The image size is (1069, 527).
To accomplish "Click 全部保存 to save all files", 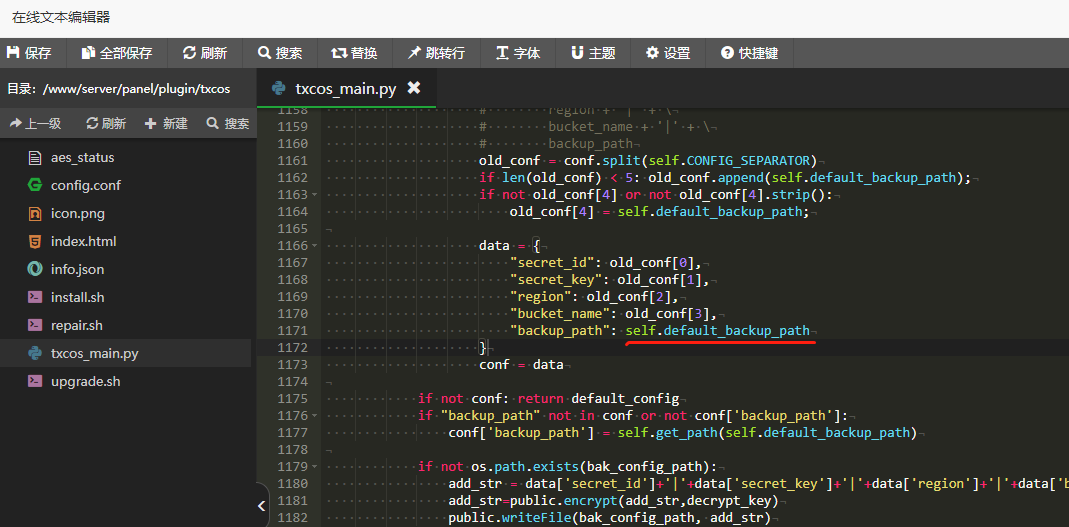I will click(117, 53).
